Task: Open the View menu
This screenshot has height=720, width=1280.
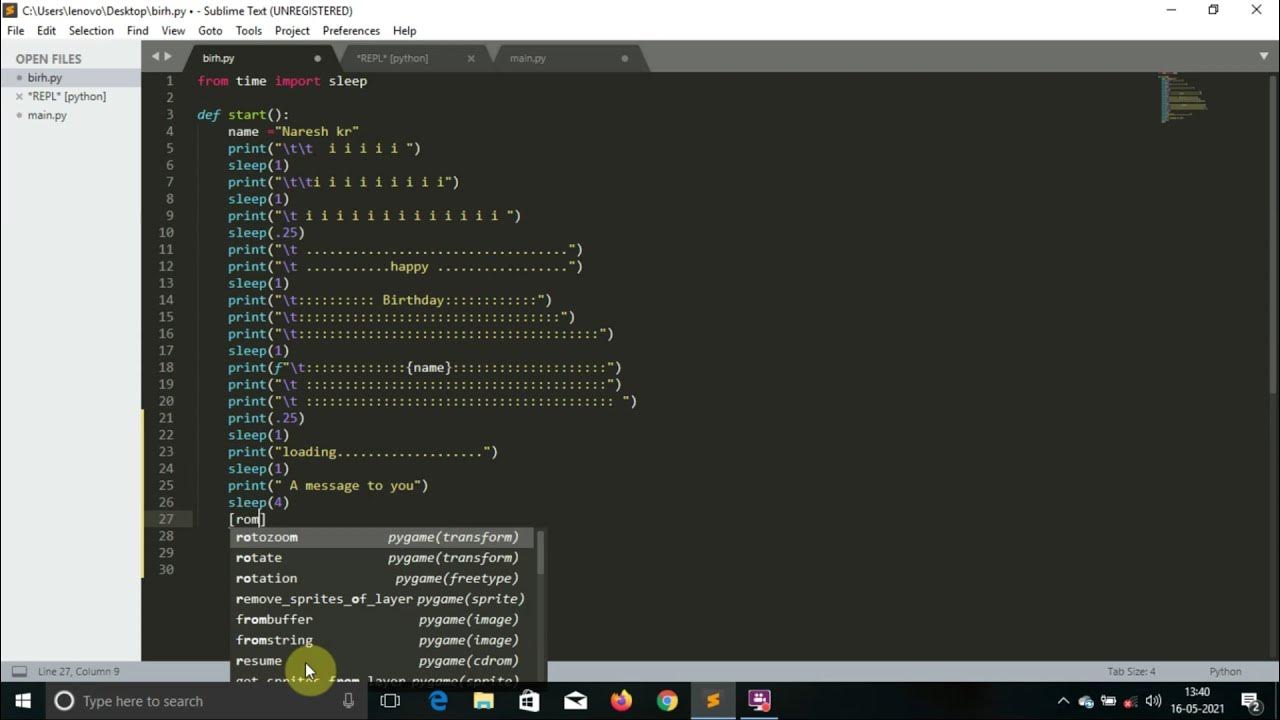Action: coord(173,31)
